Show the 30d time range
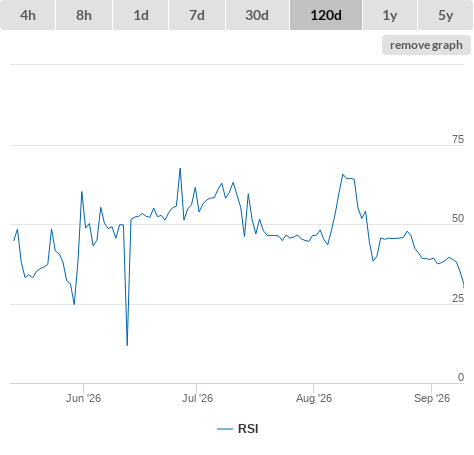 pos(257,15)
